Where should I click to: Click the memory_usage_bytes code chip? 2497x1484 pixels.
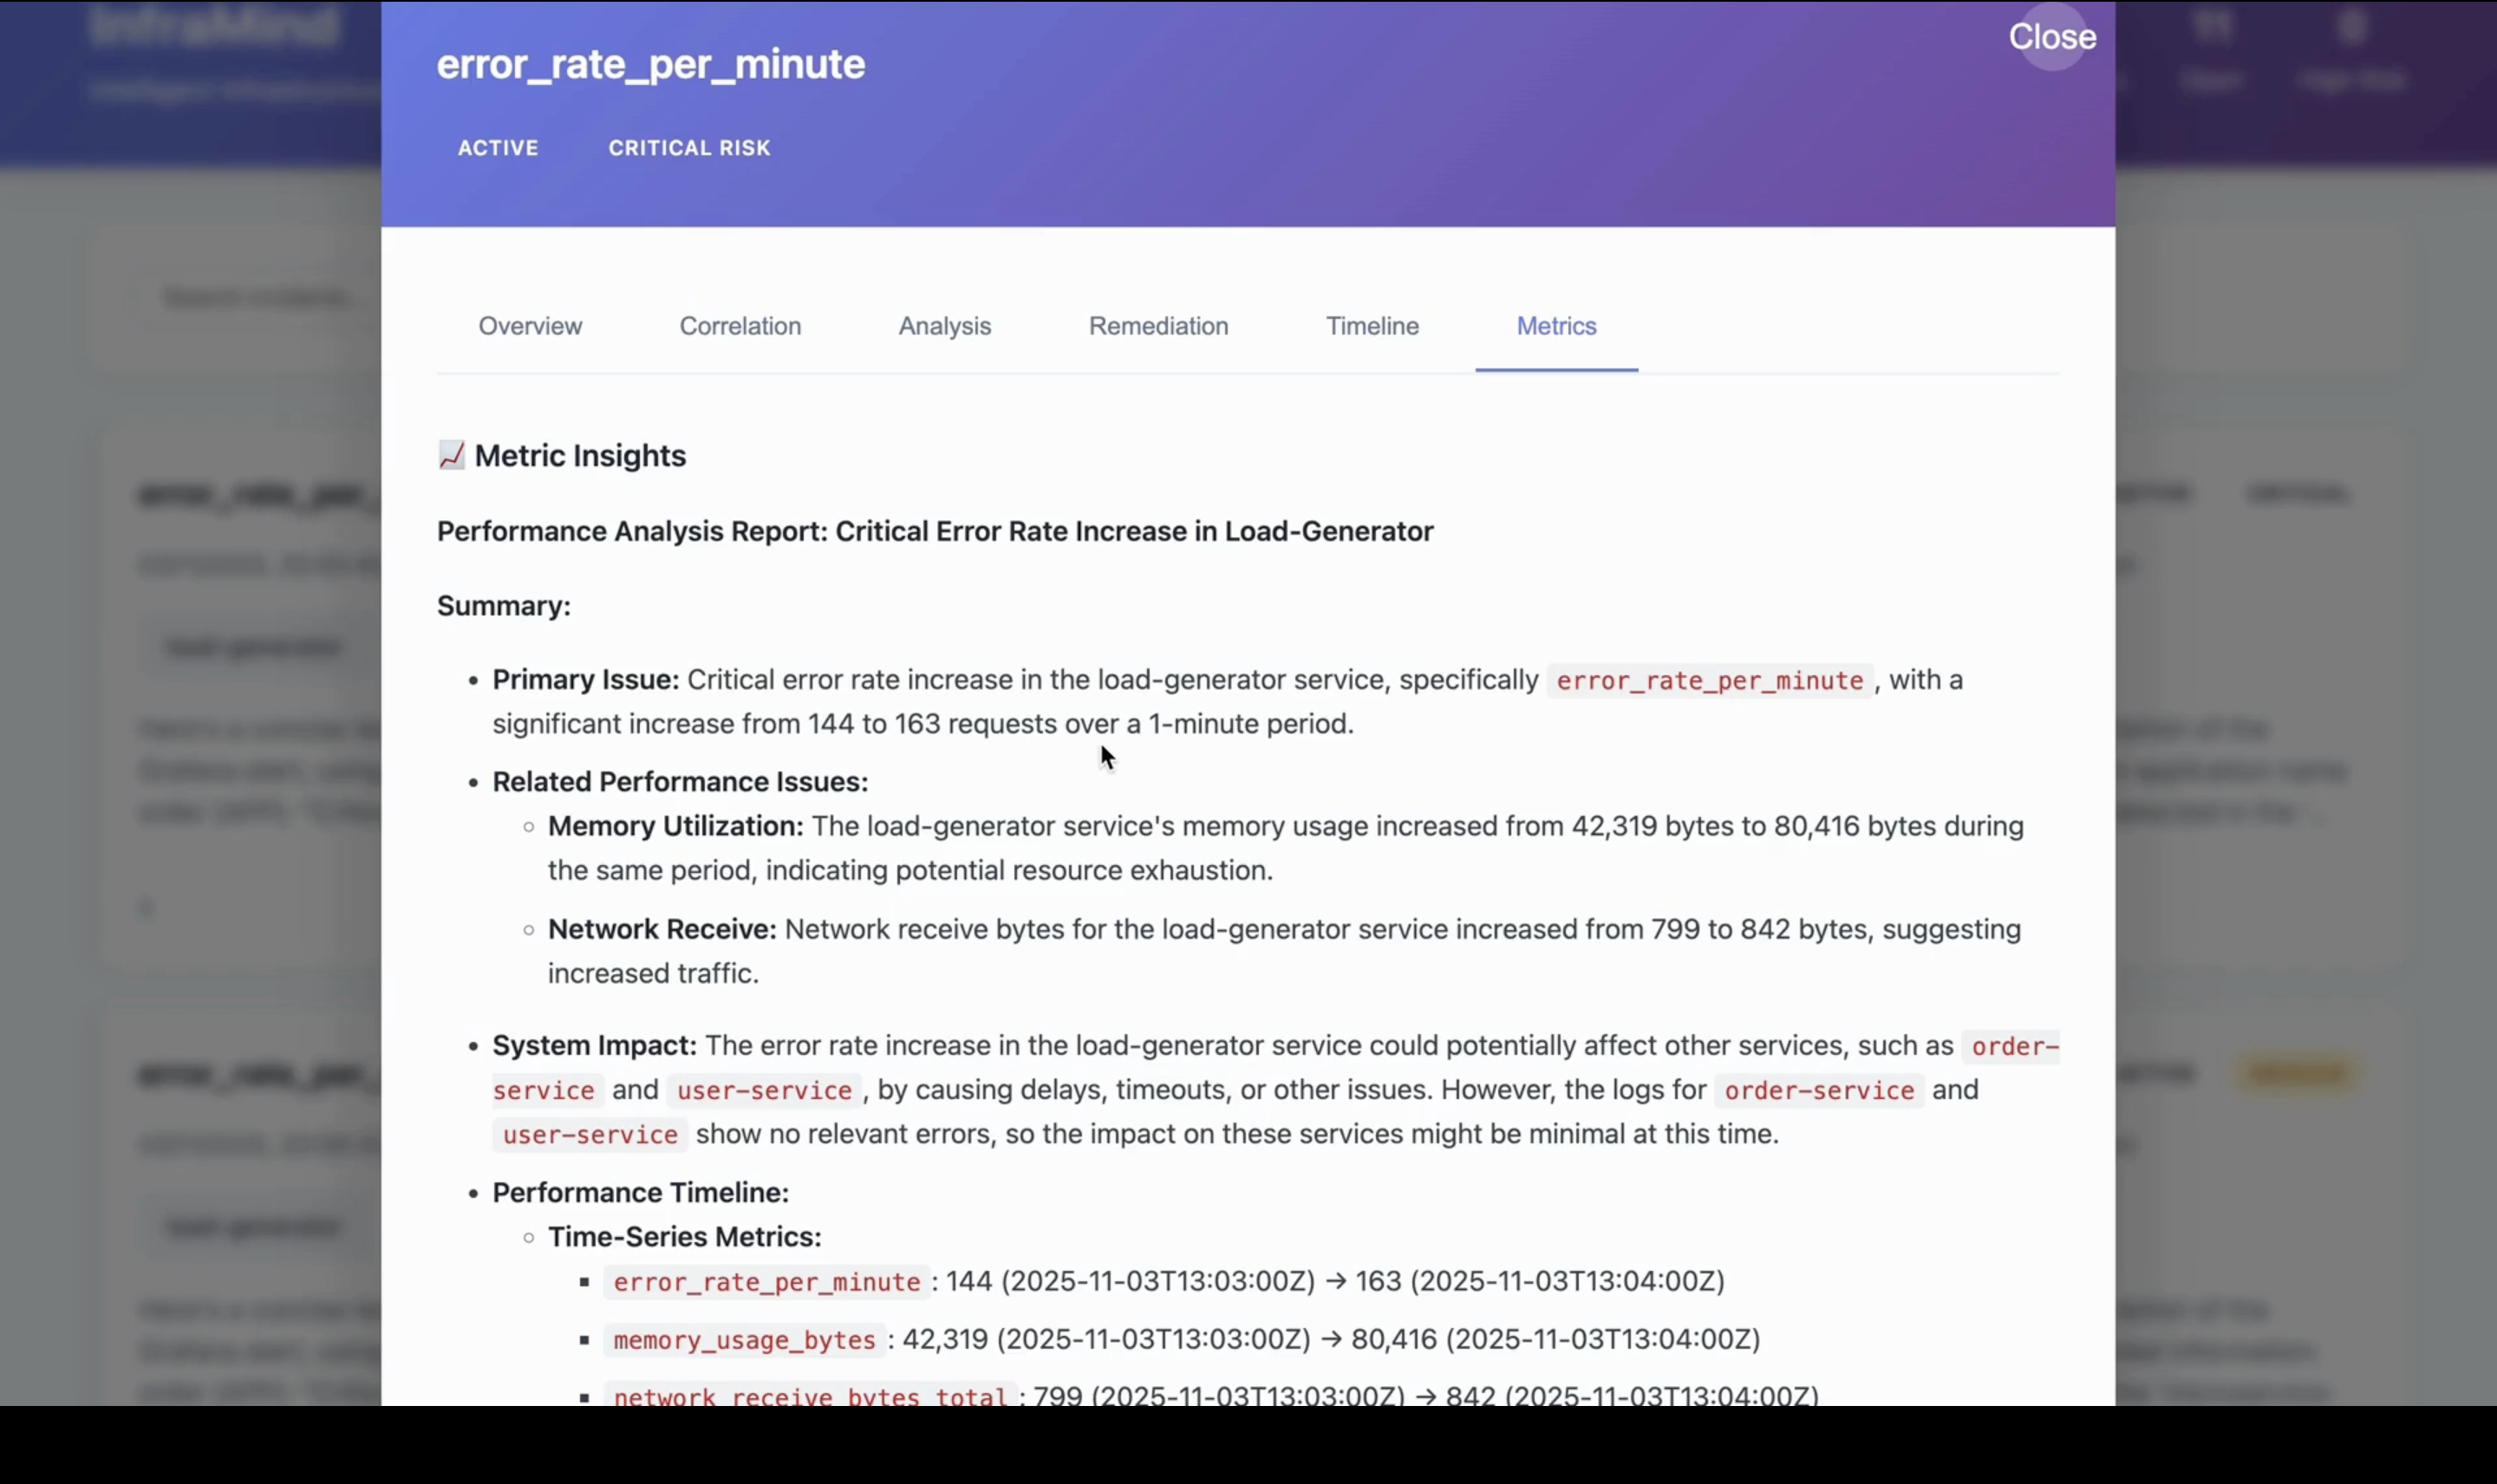pyautogui.click(x=744, y=1340)
